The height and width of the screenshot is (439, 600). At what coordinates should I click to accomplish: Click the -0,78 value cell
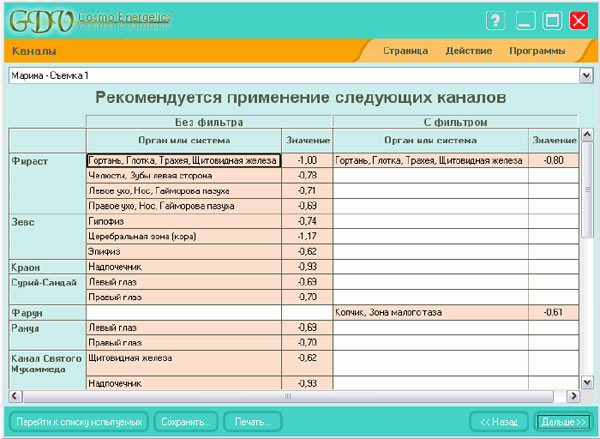[307, 176]
